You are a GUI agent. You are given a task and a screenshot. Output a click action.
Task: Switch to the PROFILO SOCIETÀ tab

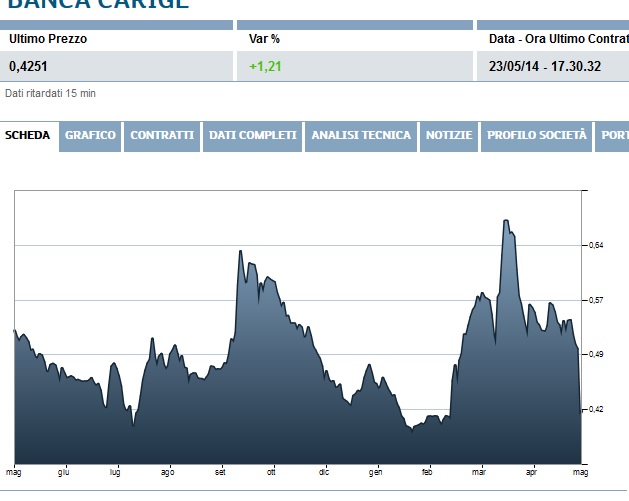point(536,136)
